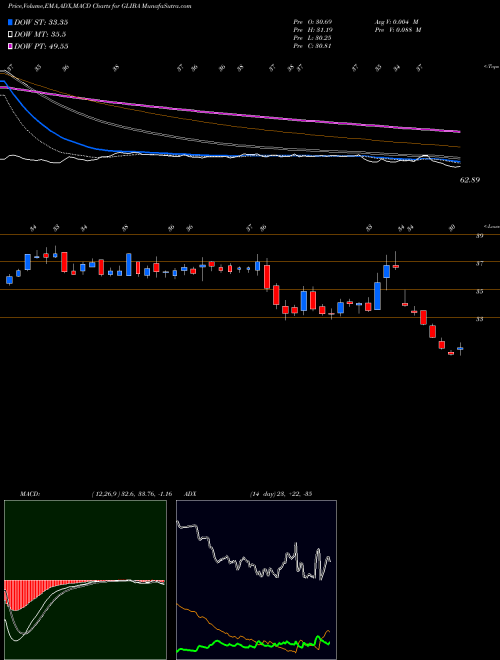Select the 'DOW PT: 49.55' legend label
The height and width of the screenshot is (660, 500).
pyautogui.click(x=41, y=46)
